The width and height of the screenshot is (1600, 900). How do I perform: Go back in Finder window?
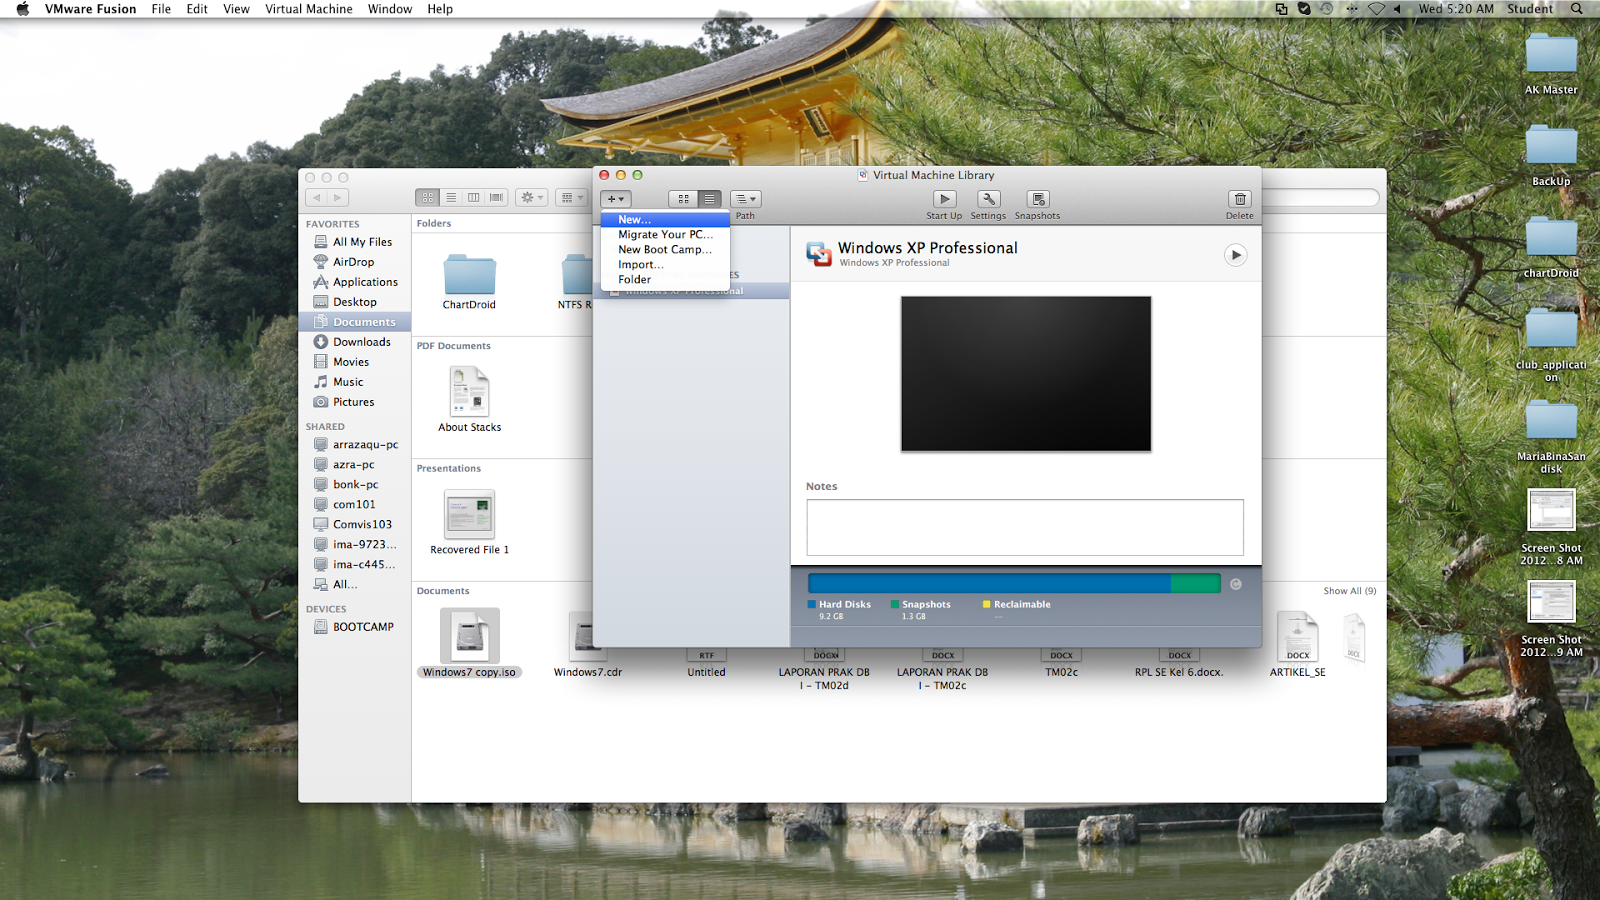(317, 198)
